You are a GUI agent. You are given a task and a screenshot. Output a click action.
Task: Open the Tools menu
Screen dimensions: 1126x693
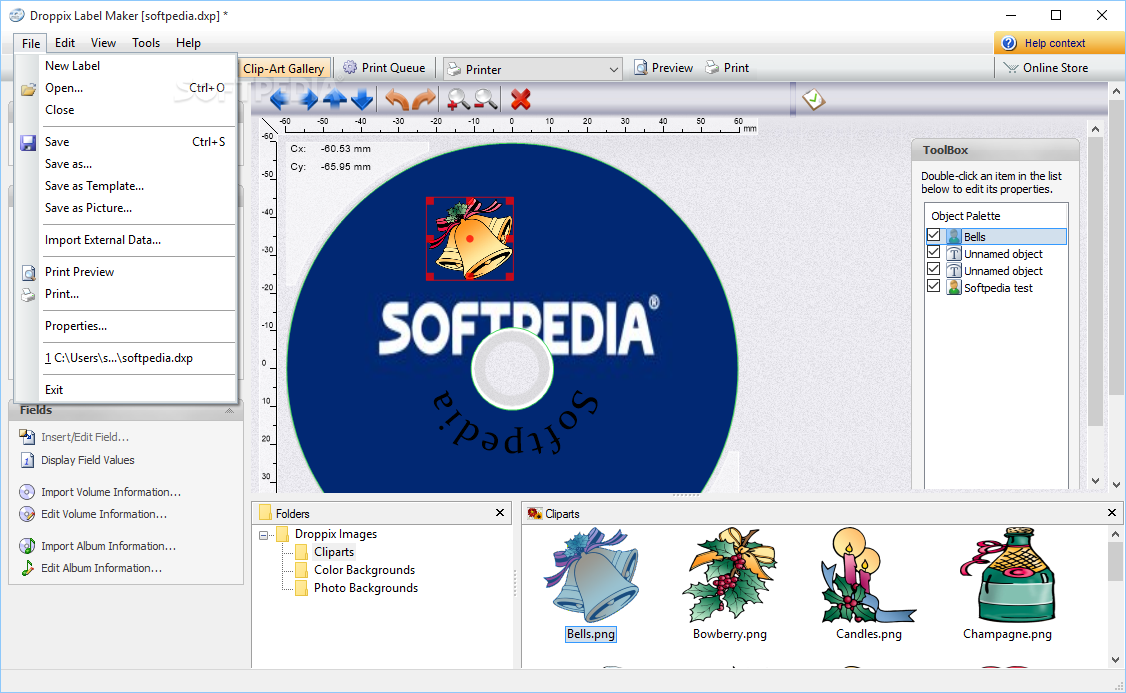146,43
